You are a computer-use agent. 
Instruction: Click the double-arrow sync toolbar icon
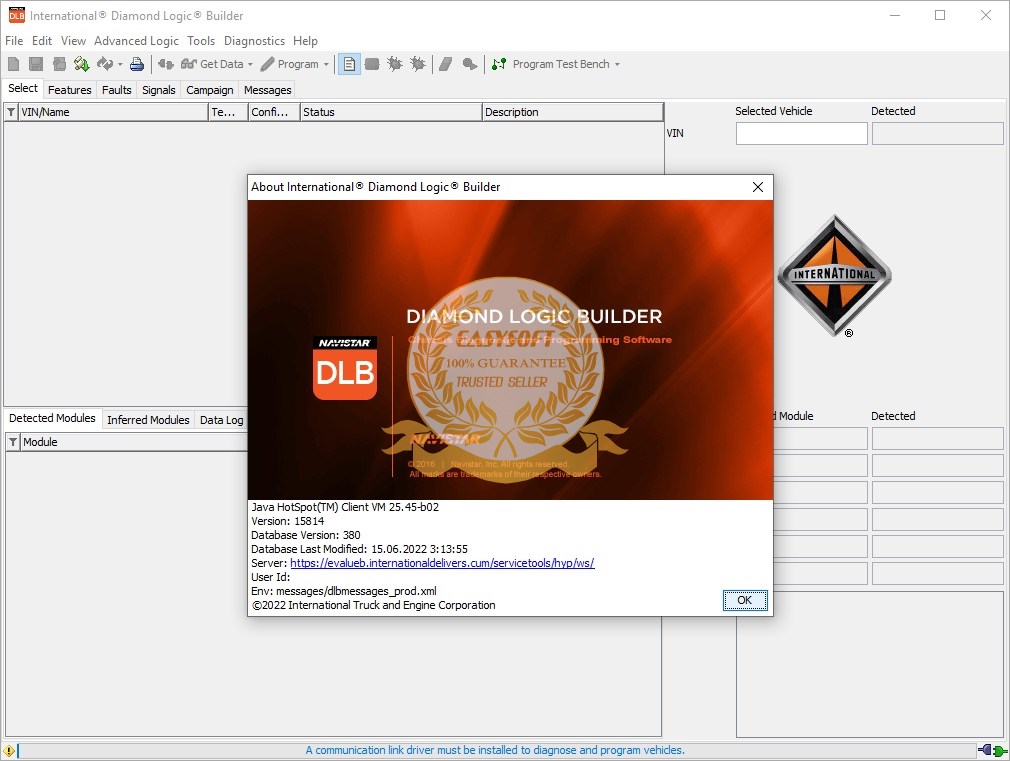click(105, 64)
